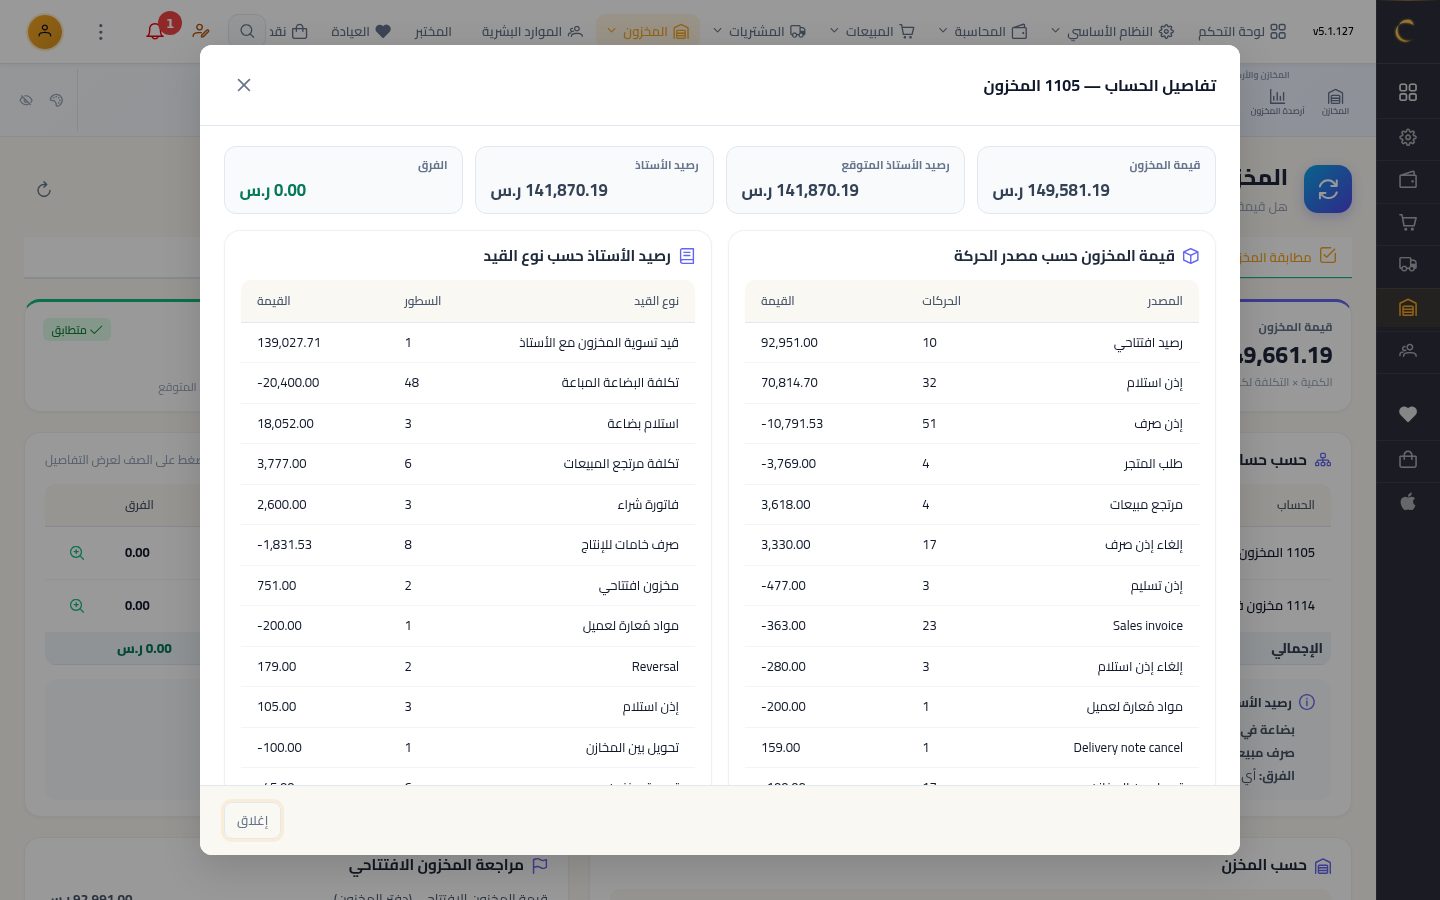Viewport: 1440px width, 900px height.
Task: Open the لوحة التحكم dashboard menu
Action: tap(1242, 32)
